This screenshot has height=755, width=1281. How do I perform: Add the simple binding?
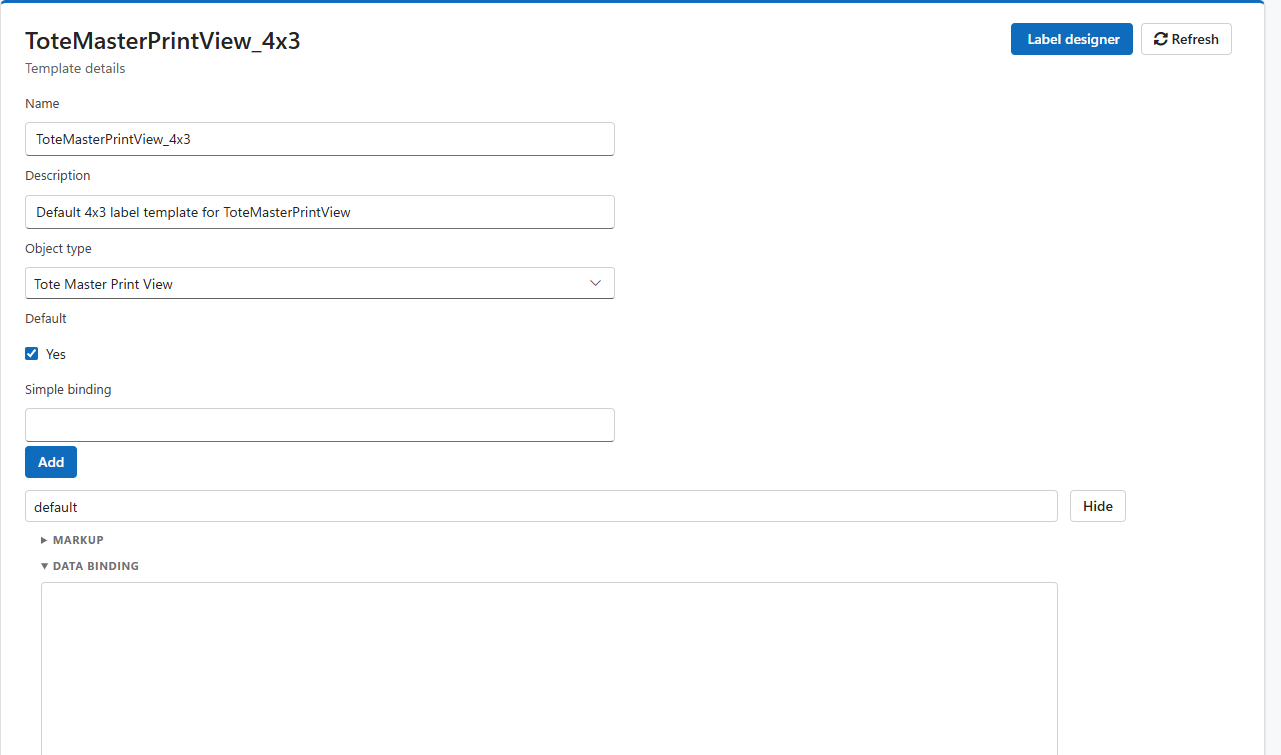51,462
